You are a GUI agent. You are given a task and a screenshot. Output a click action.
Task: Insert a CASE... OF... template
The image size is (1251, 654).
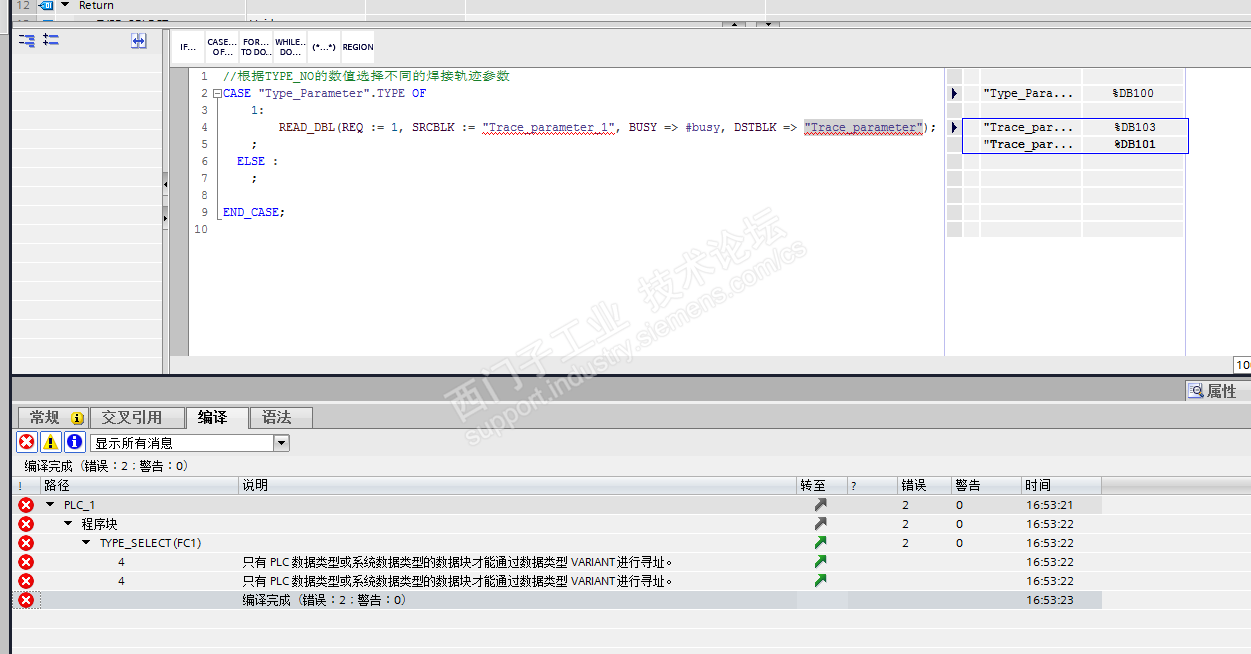[x=222, y=47]
